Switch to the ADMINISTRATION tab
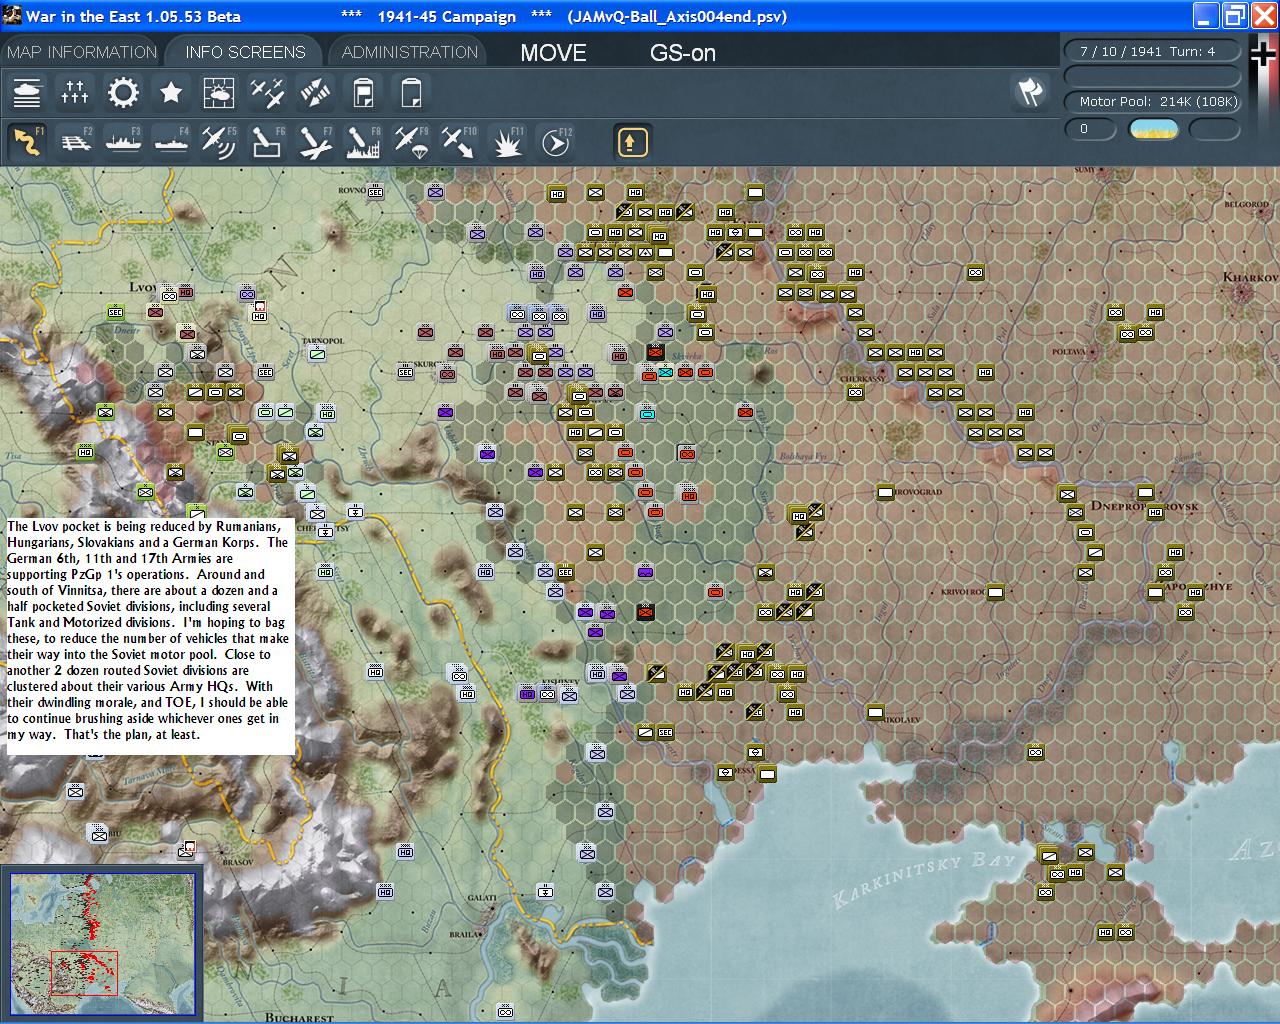 (410, 52)
